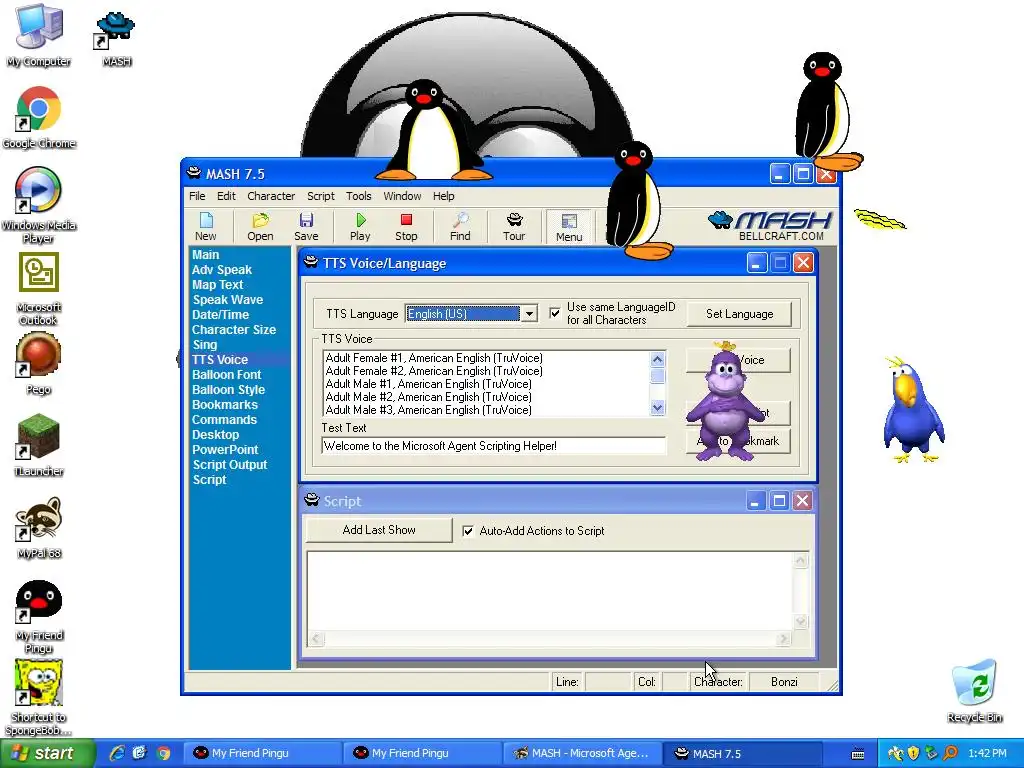
Task: Open the Character menu
Action: [x=271, y=196]
